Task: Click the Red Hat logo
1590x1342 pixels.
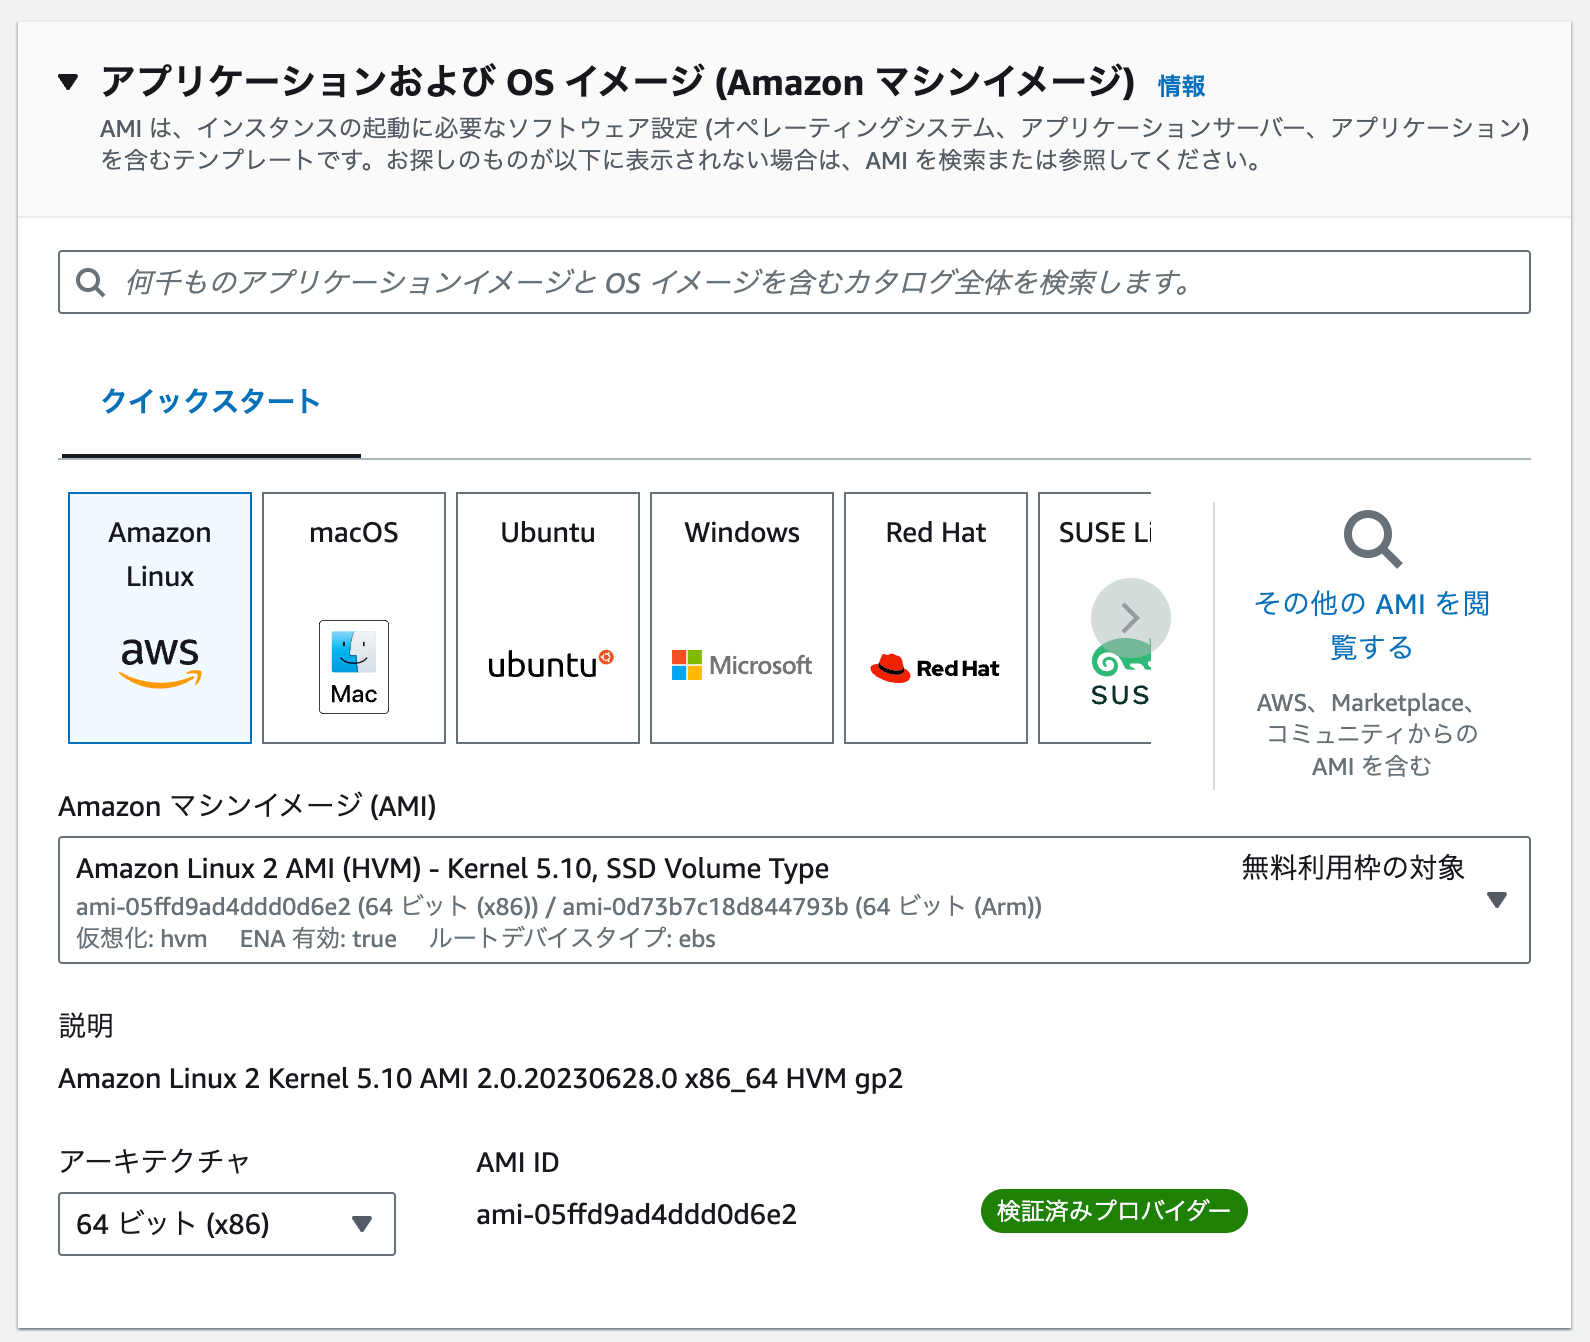Action: (935, 668)
